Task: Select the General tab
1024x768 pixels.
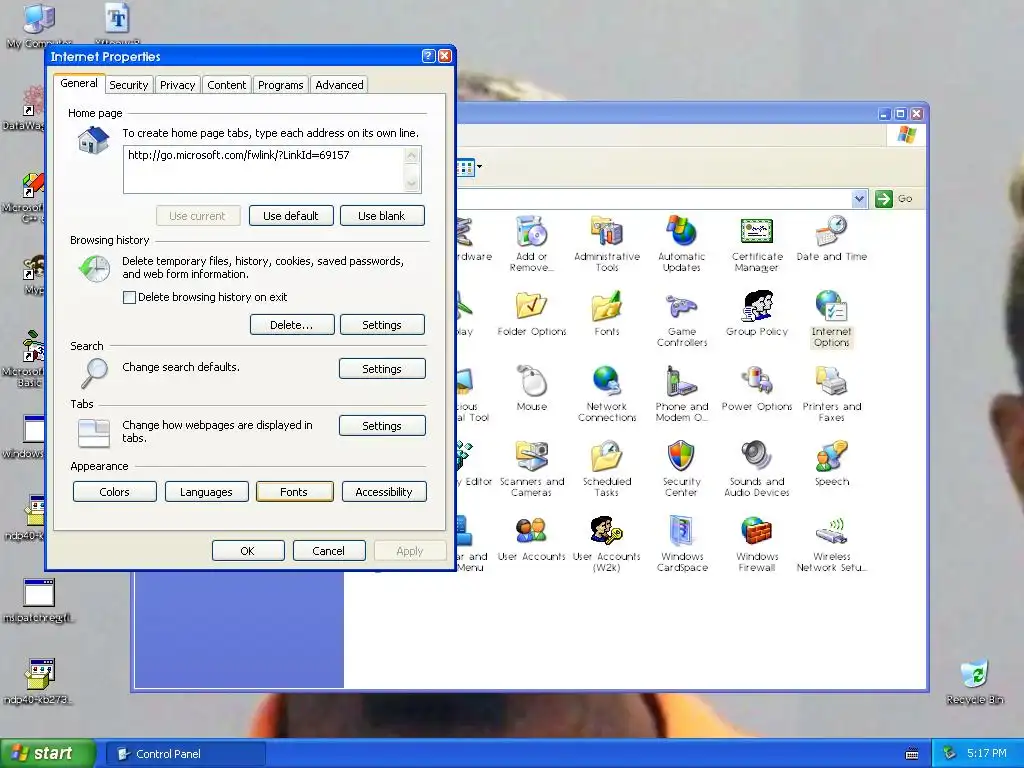Action: click(79, 83)
